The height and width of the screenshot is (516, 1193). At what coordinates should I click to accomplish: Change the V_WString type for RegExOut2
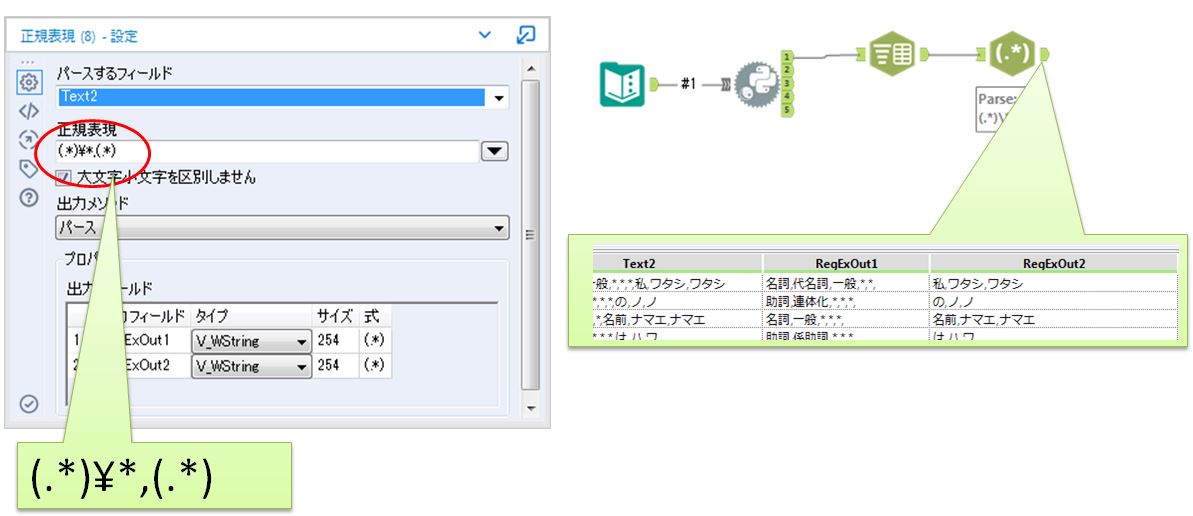coord(302,366)
